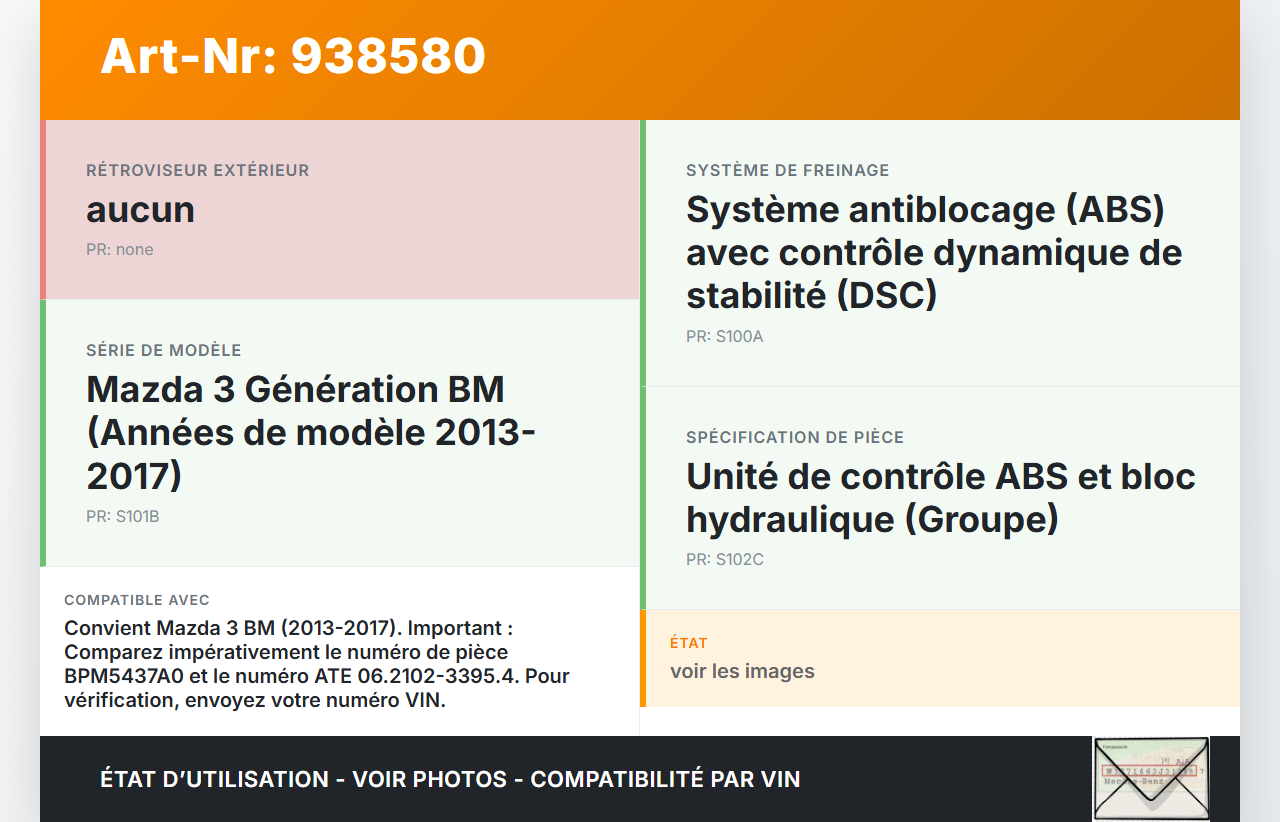
Task: Click the 'PR: none' code label
Action: click(x=120, y=250)
